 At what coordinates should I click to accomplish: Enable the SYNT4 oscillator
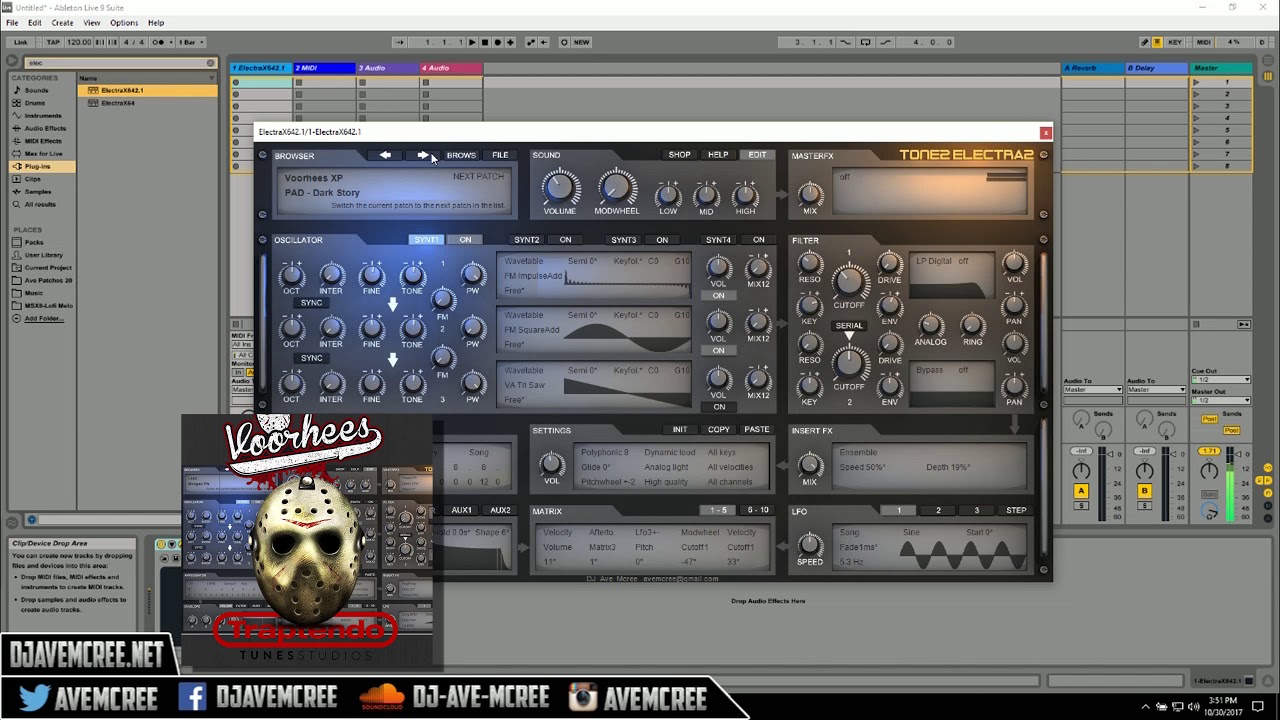(758, 239)
